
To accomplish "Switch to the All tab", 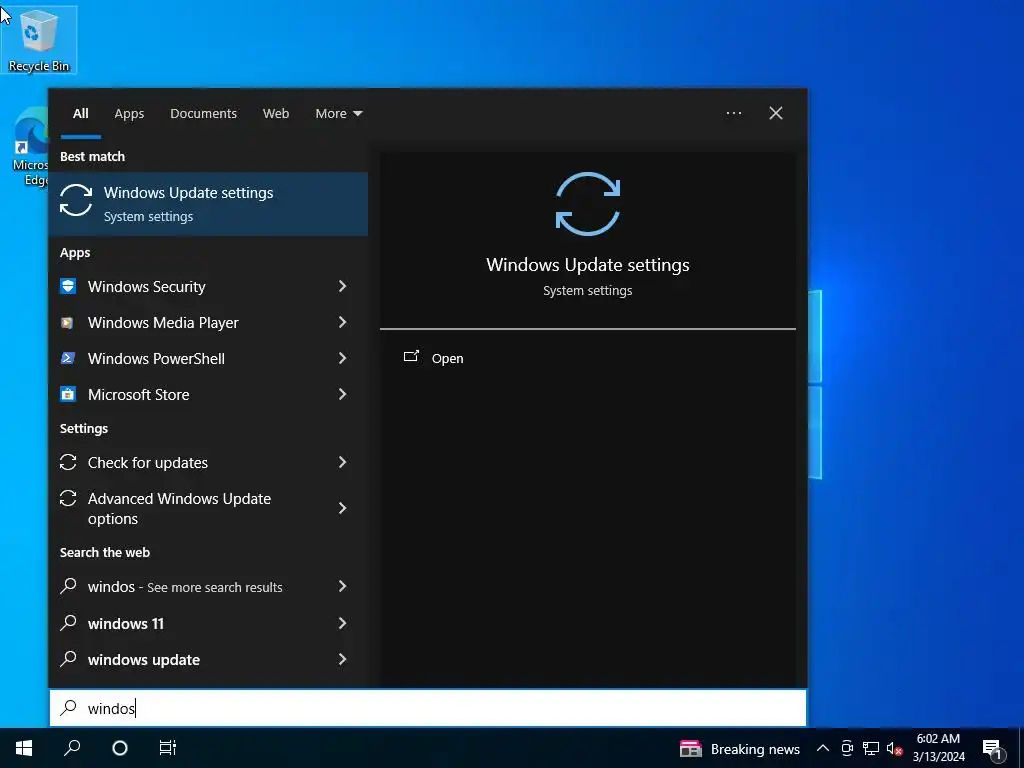I will [x=81, y=114].
